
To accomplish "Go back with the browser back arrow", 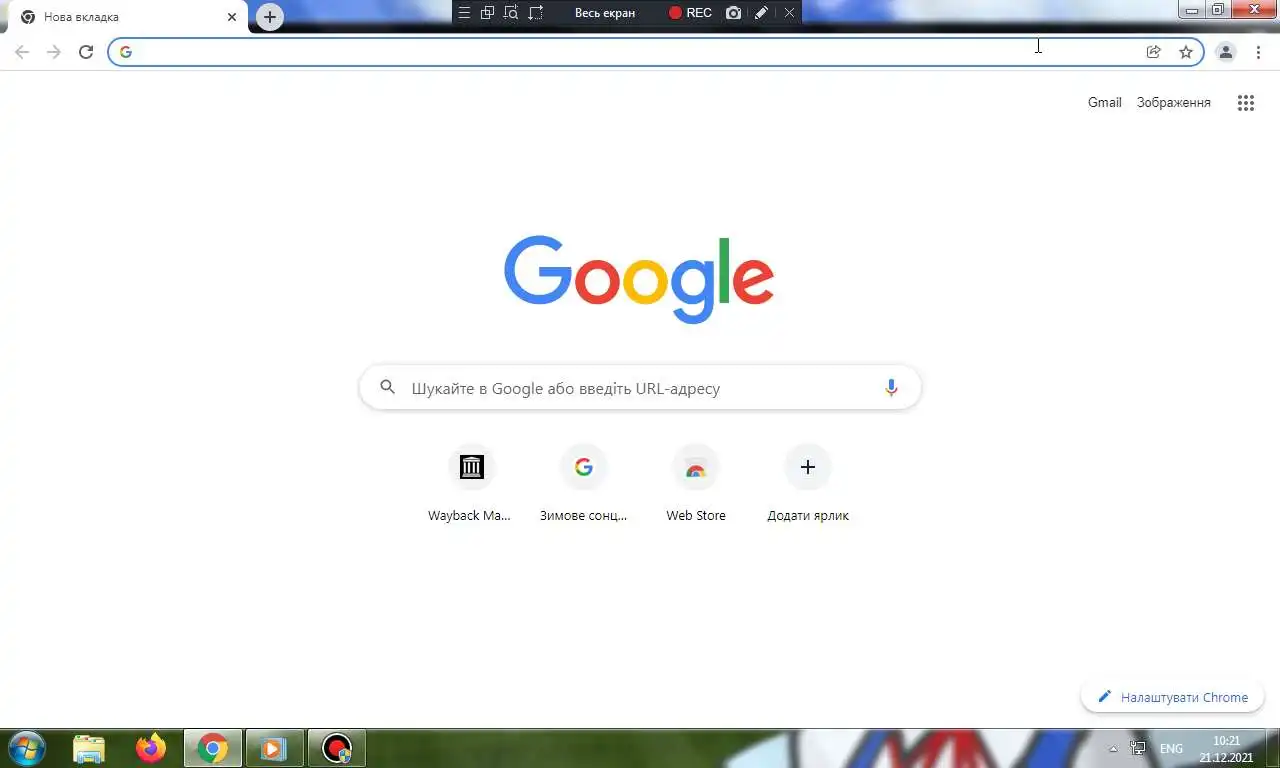I will click(22, 52).
